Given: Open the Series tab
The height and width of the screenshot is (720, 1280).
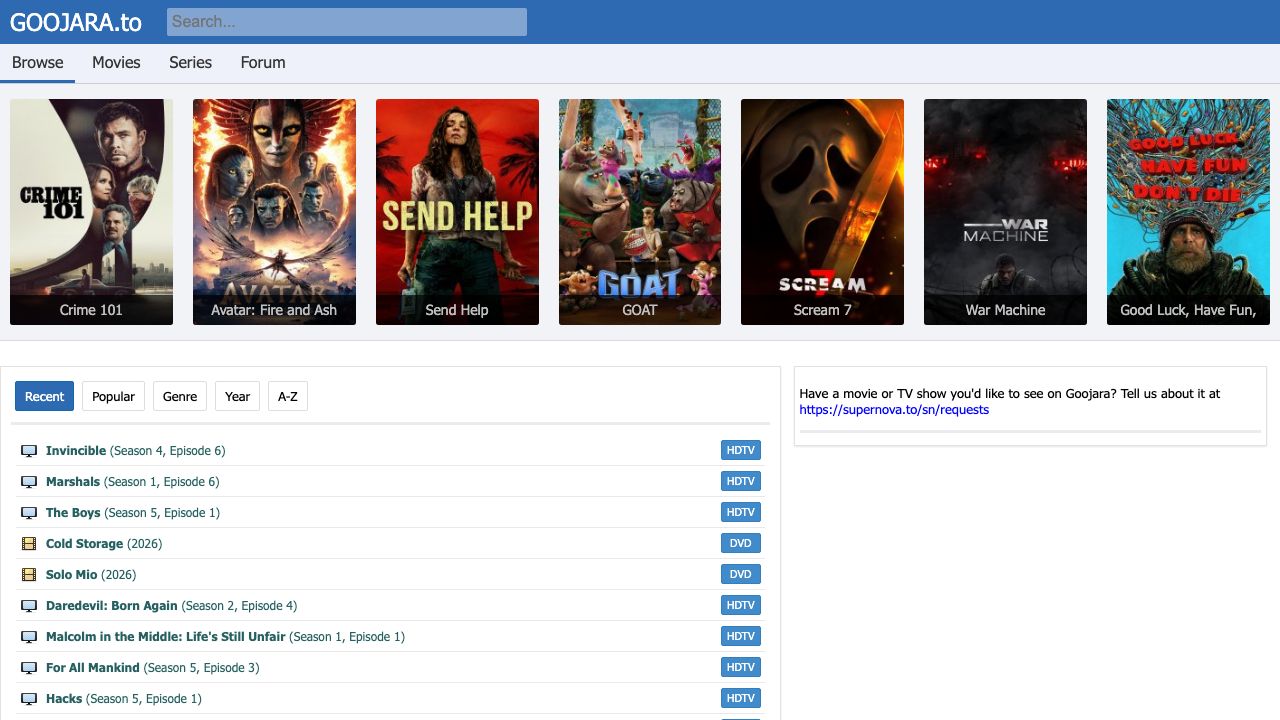Looking at the screenshot, I should (x=190, y=62).
